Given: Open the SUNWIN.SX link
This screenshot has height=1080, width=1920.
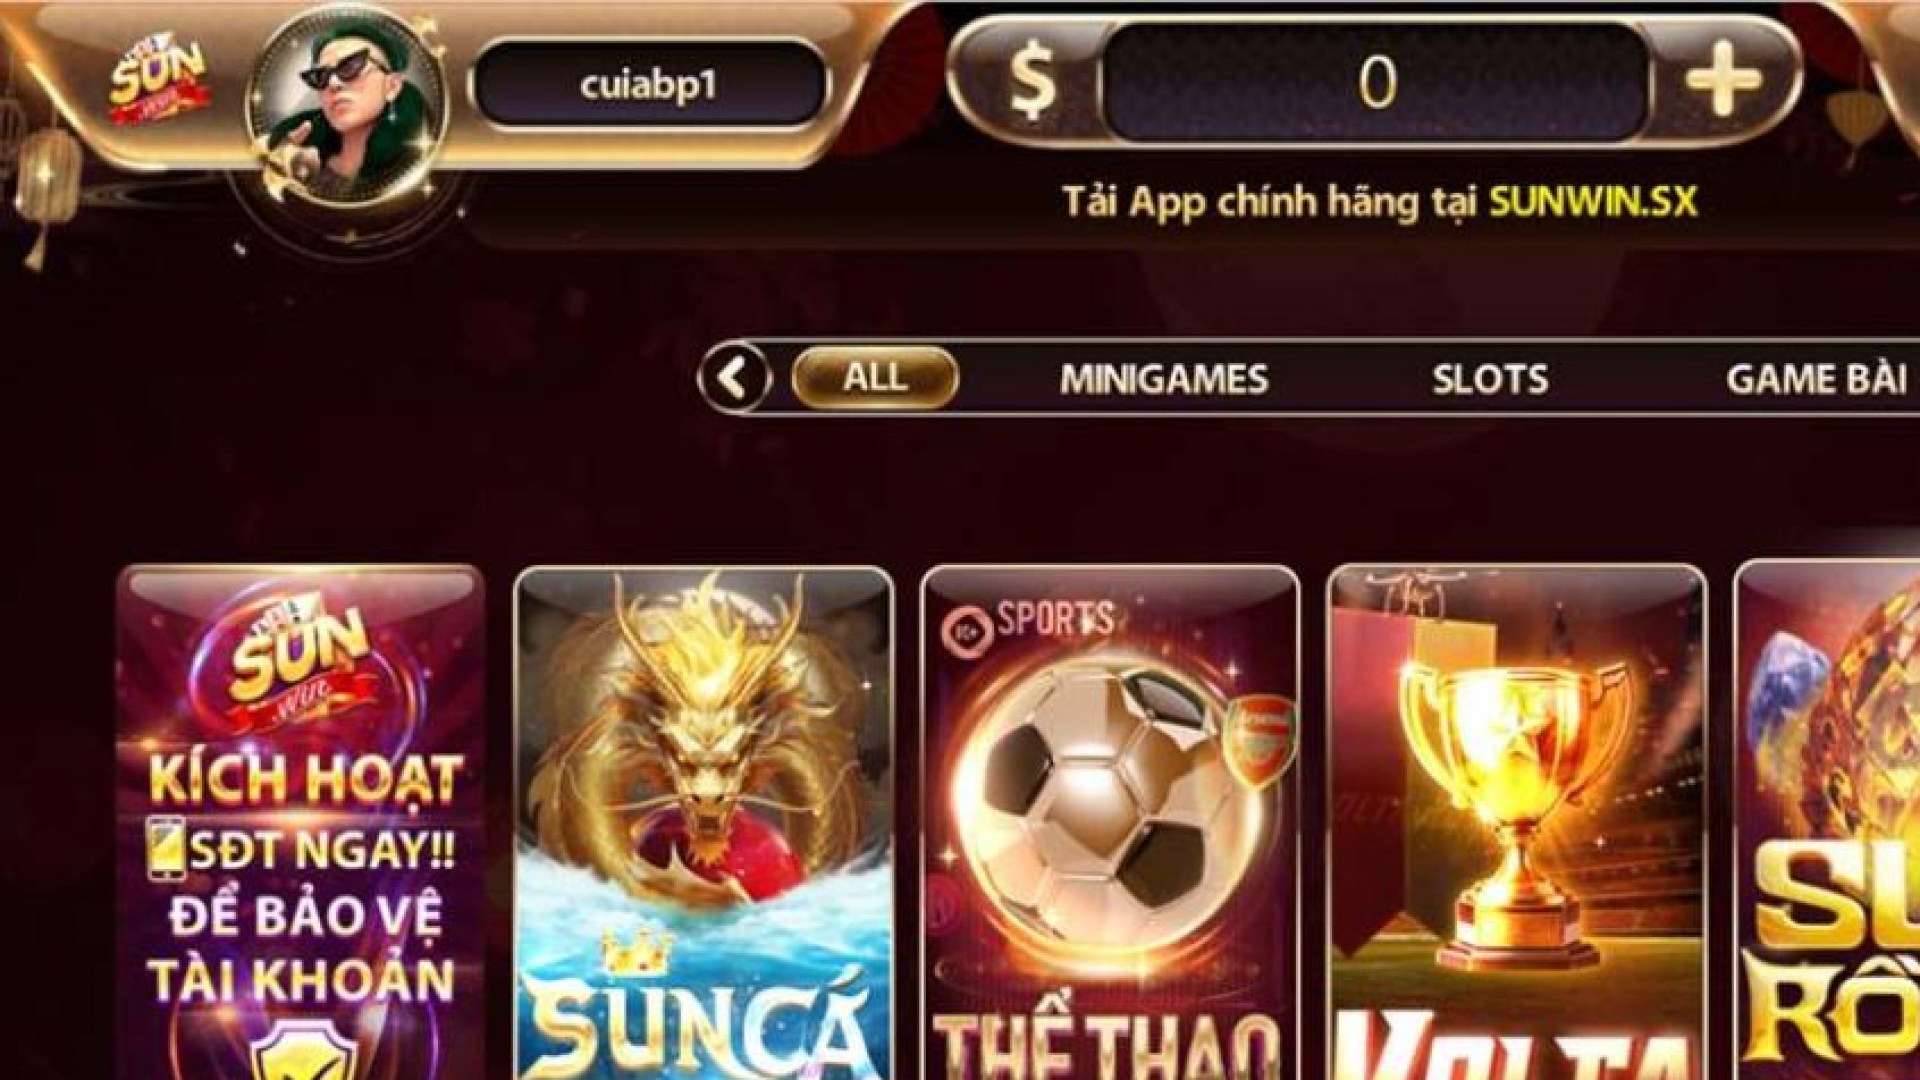Looking at the screenshot, I should 1593,202.
